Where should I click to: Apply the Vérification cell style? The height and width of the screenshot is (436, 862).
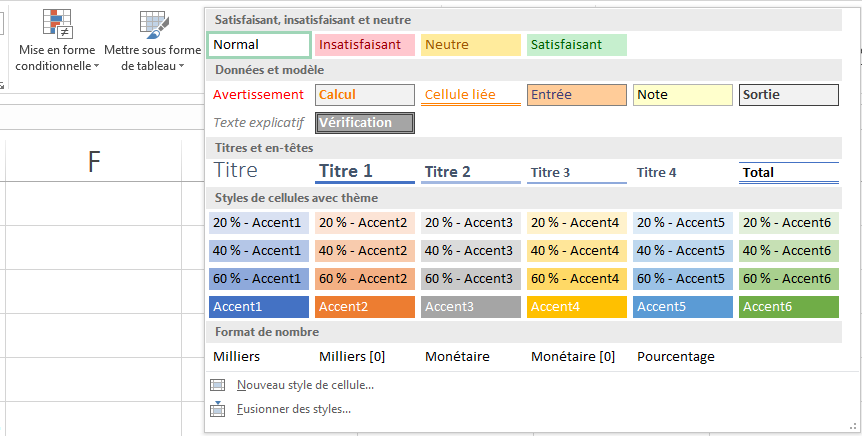[x=365, y=123]
